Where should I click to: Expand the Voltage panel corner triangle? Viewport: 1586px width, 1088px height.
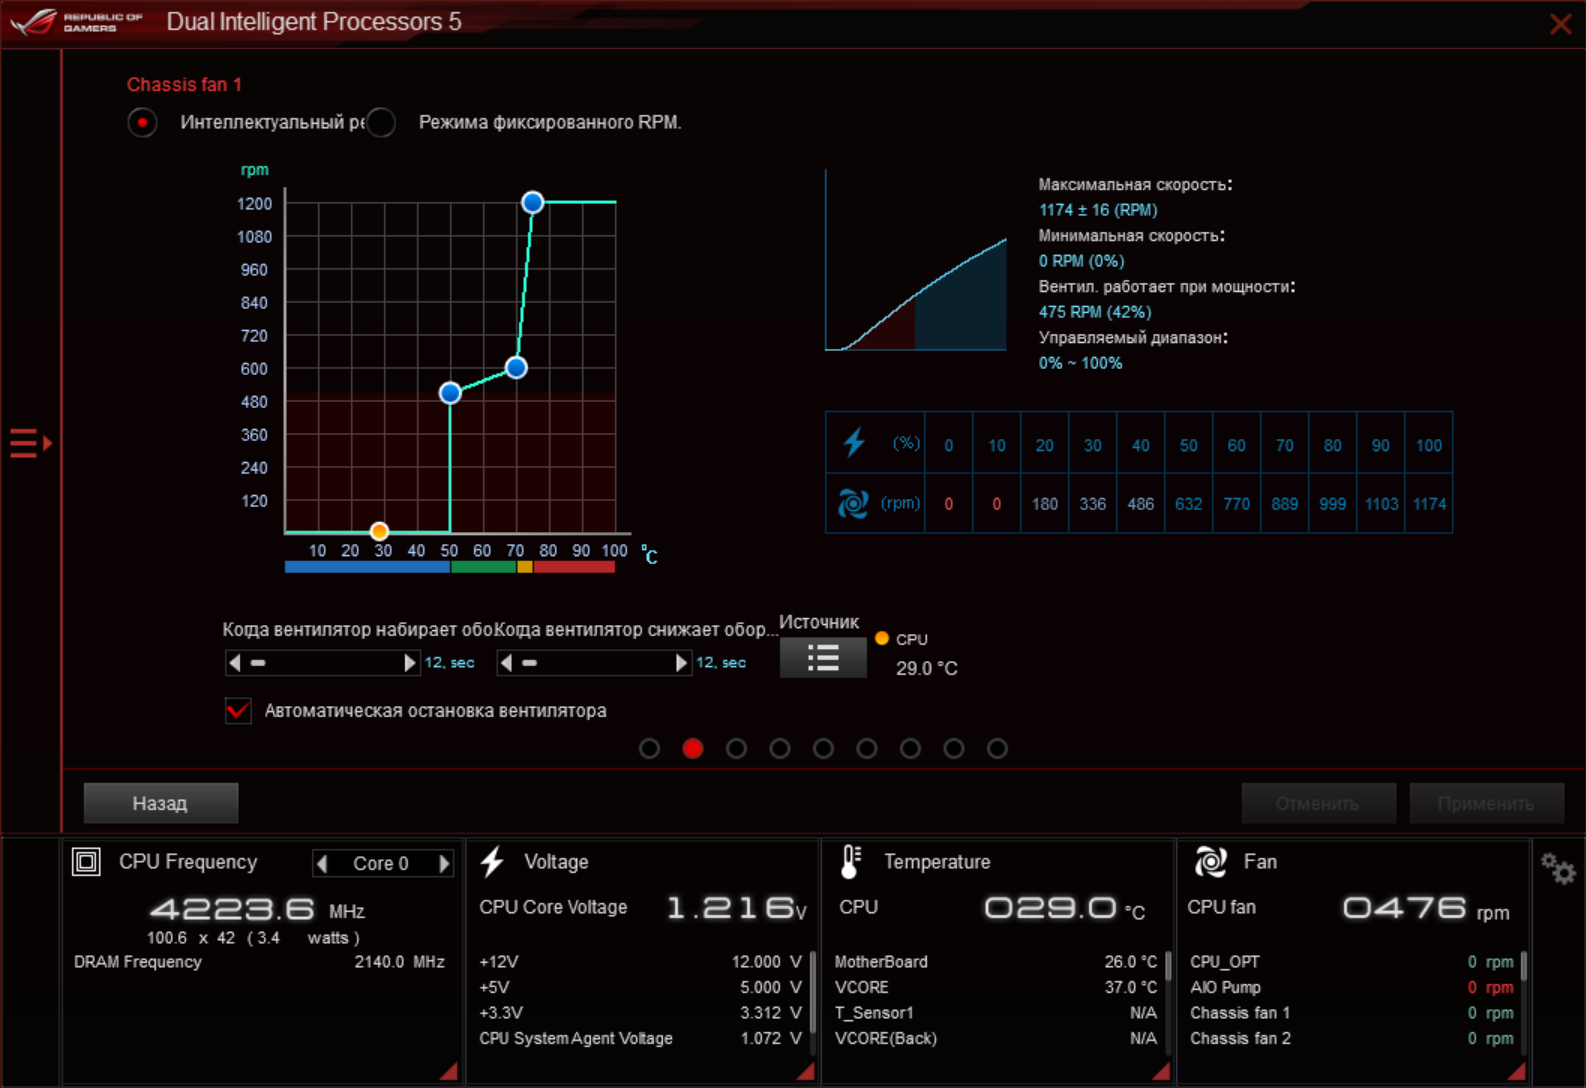(805, 1071)
